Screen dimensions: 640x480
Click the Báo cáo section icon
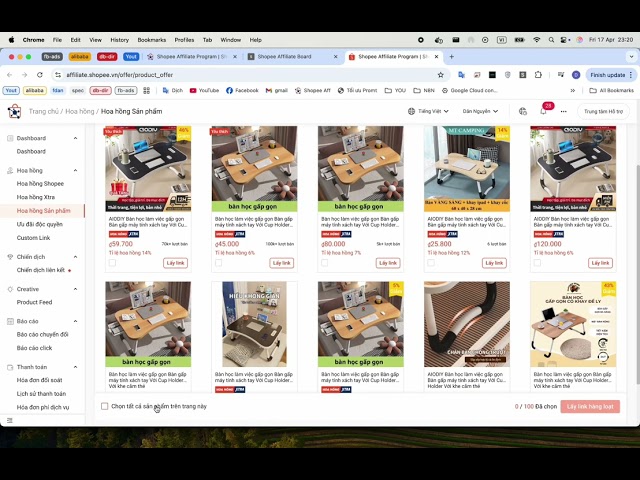(10, 321)
